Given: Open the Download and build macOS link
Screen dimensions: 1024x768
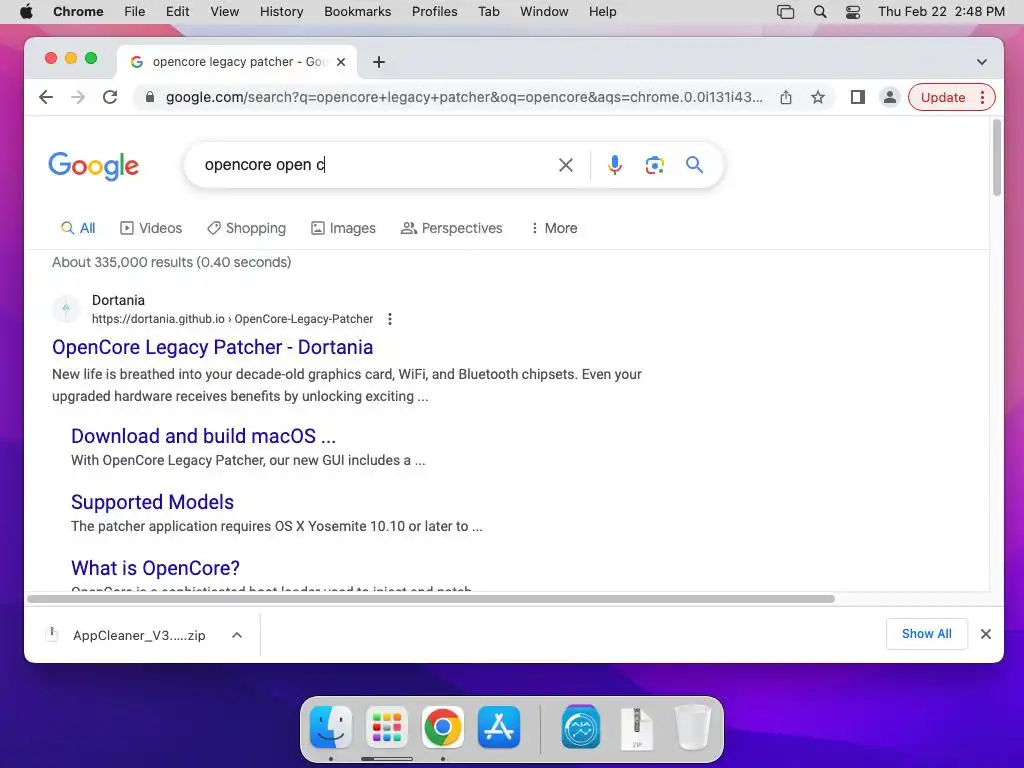Looking at the screenshot, I should [x=203, y=436].
